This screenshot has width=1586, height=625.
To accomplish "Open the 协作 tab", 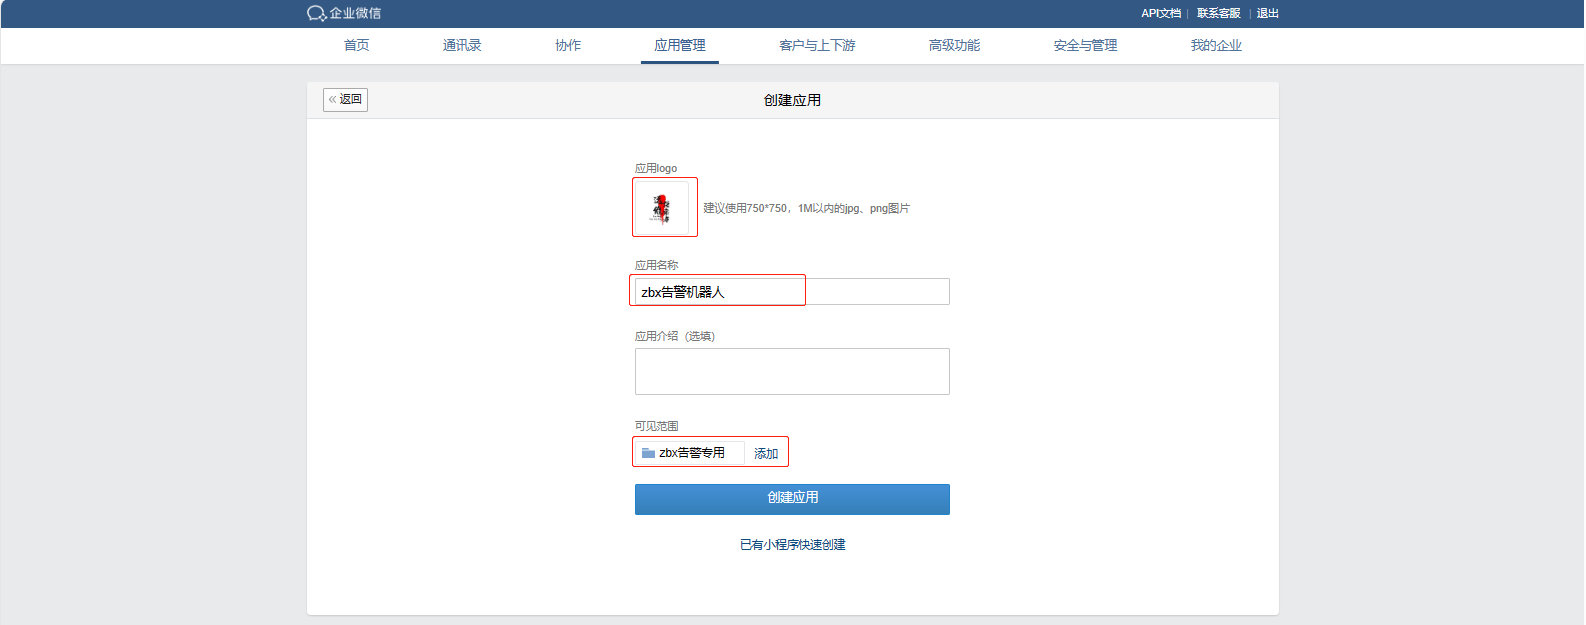I will (x=568, y=45).
